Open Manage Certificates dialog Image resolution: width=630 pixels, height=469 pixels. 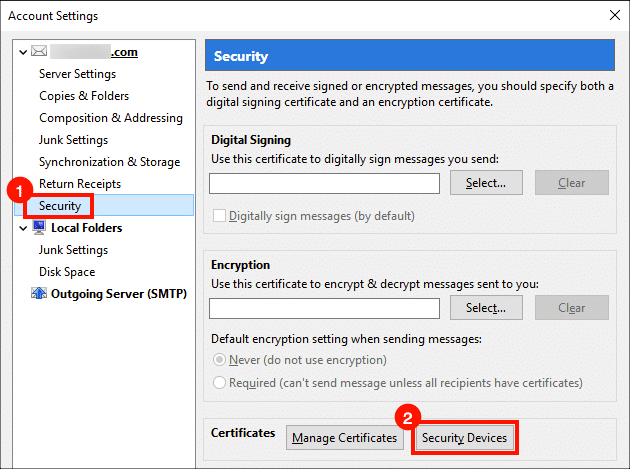[345, 438]
